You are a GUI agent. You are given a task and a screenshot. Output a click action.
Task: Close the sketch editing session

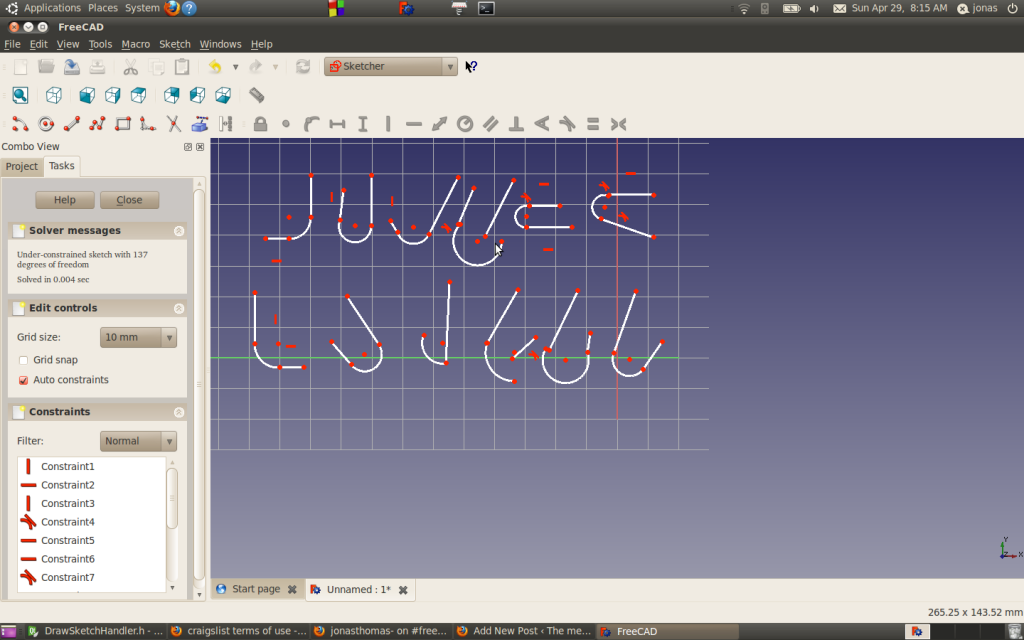pos(129,199)
